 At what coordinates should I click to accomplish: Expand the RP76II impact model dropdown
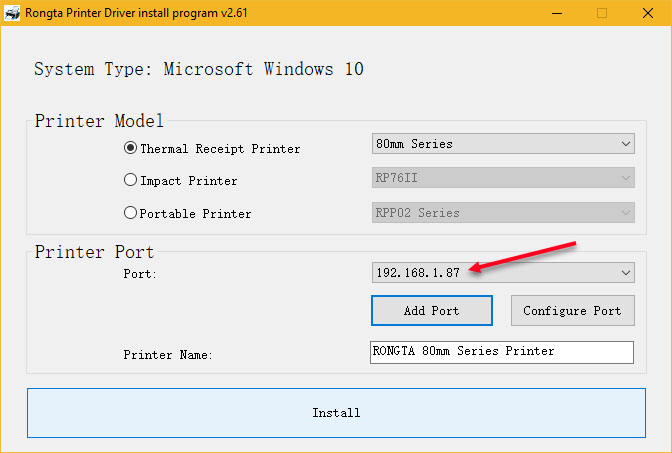502,178
